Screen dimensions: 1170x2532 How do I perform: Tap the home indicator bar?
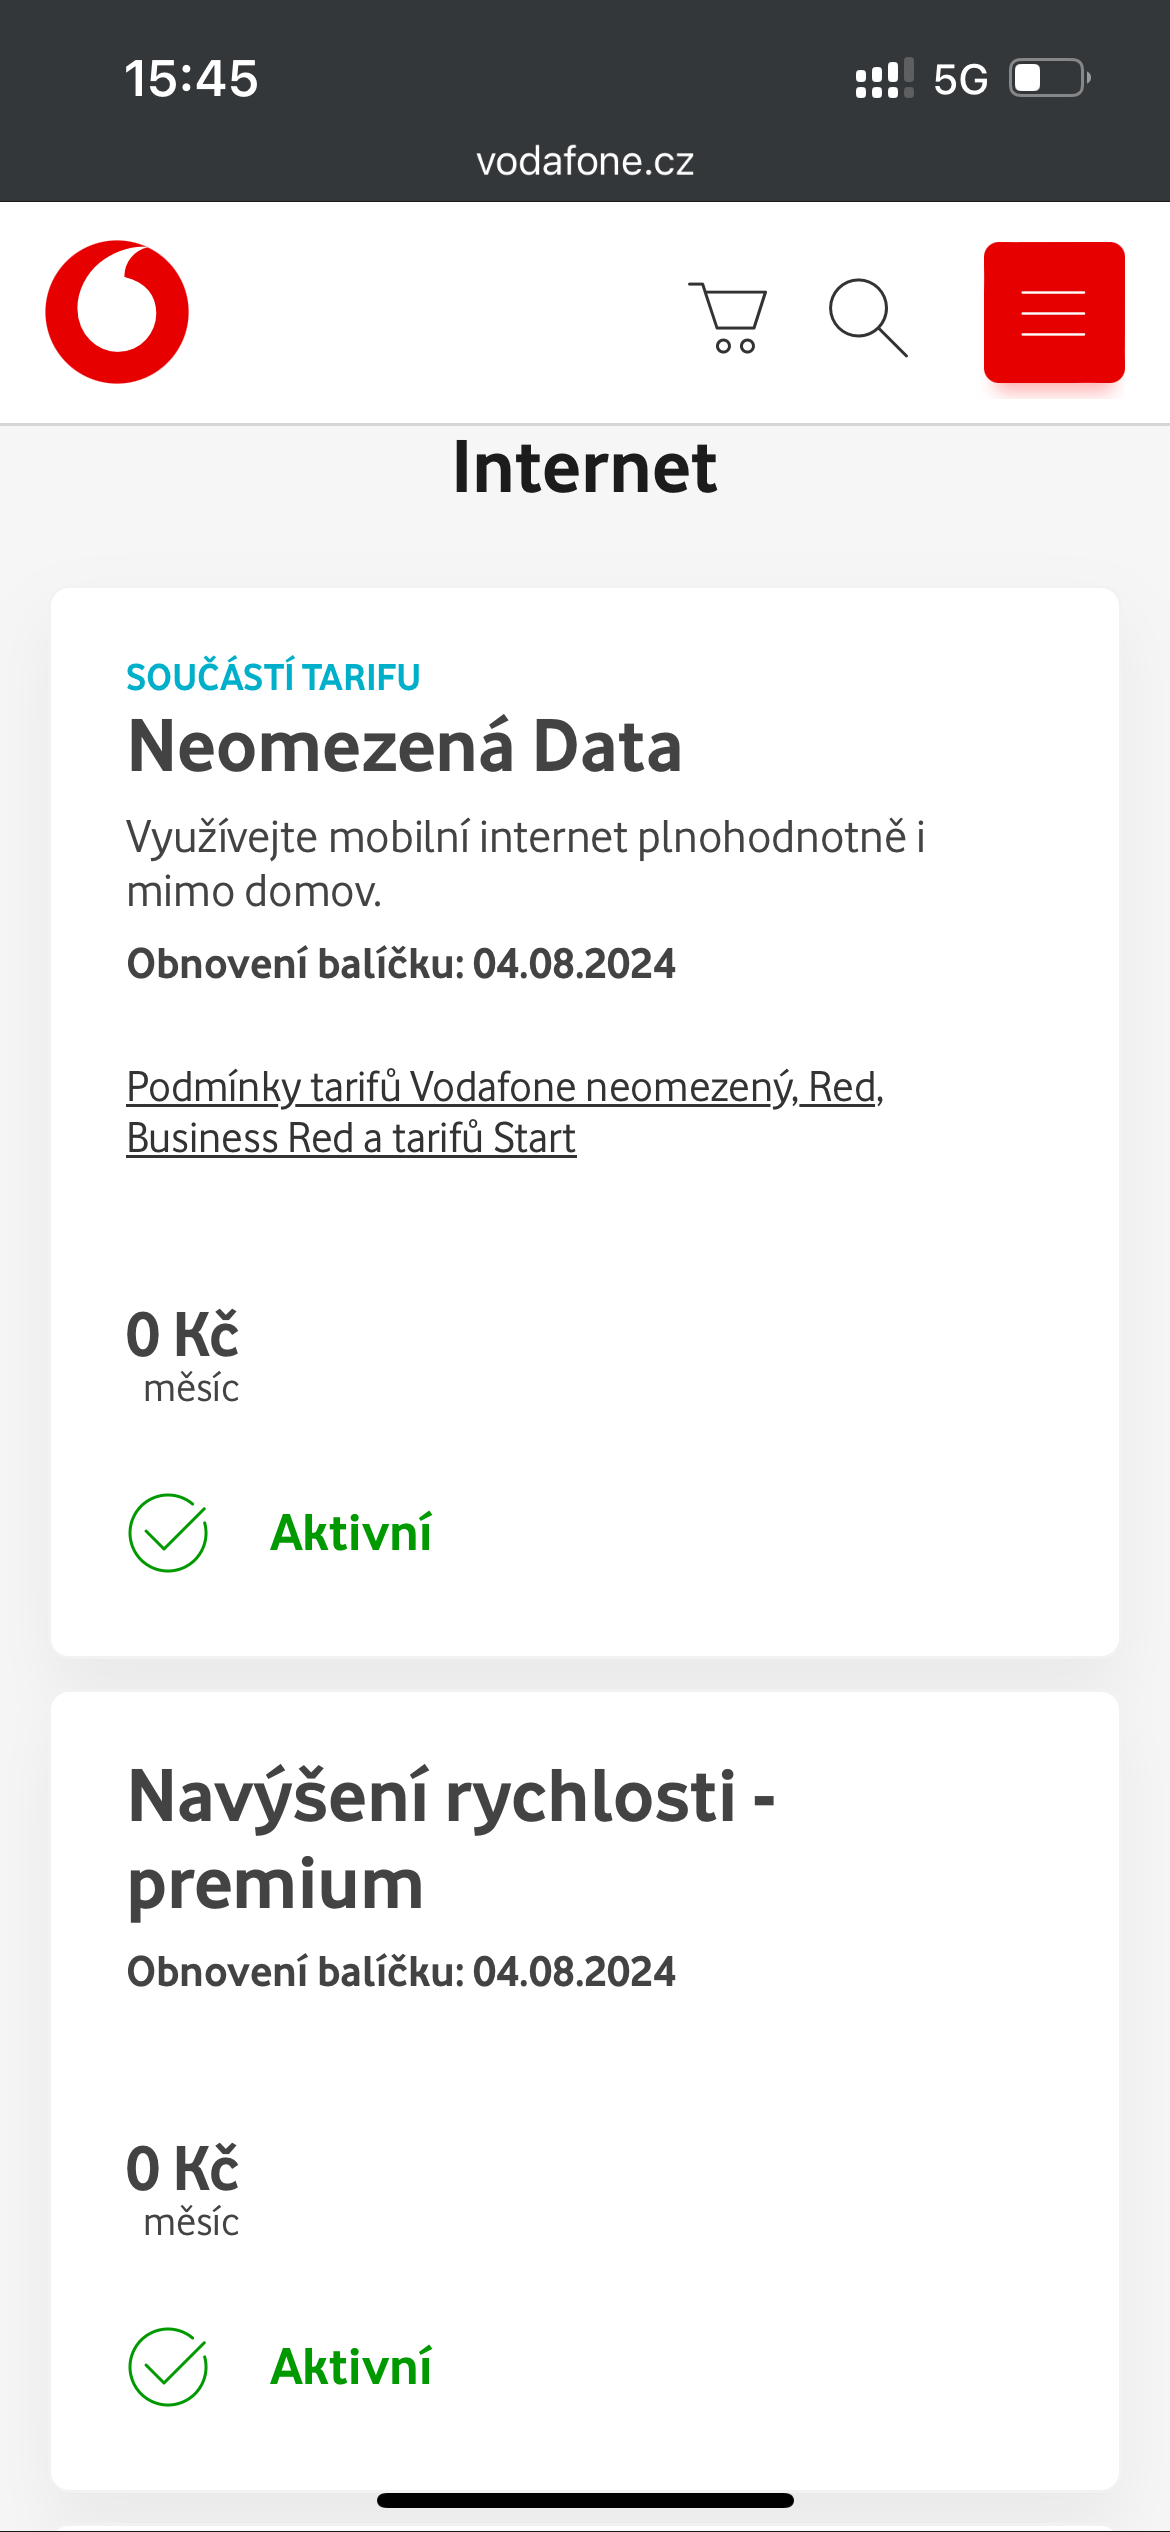coord(585,2500)
